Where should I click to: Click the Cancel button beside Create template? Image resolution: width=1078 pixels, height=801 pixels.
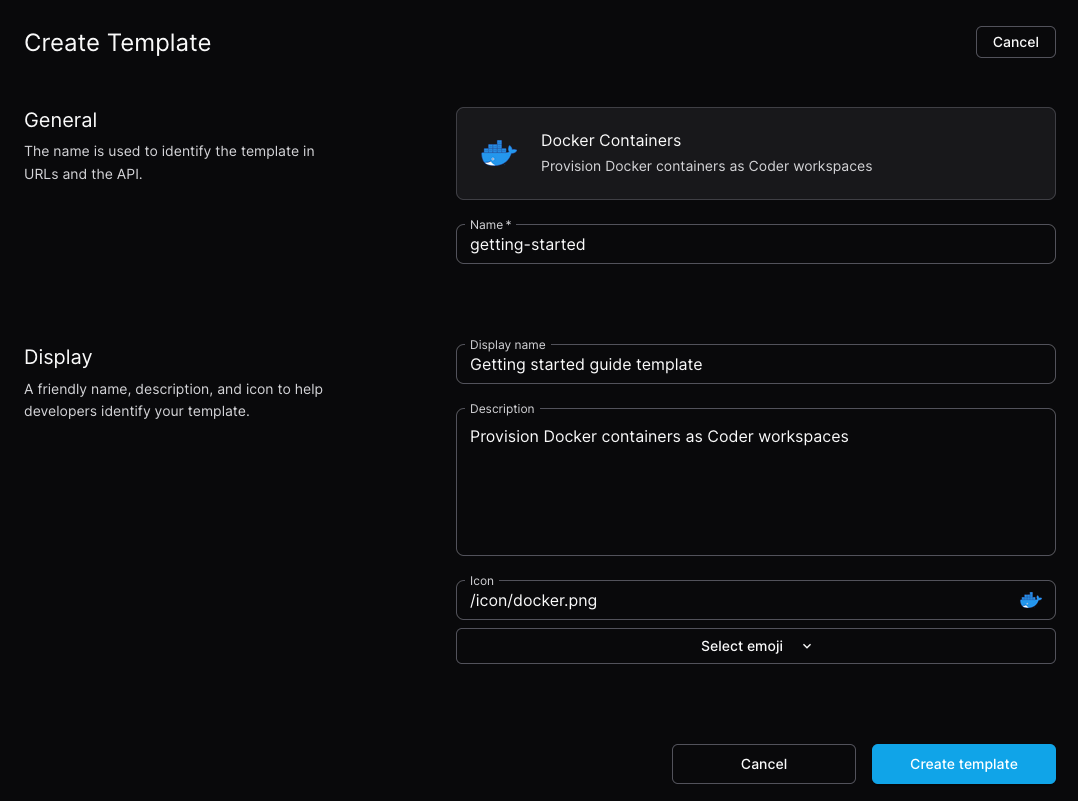point(763,764)
